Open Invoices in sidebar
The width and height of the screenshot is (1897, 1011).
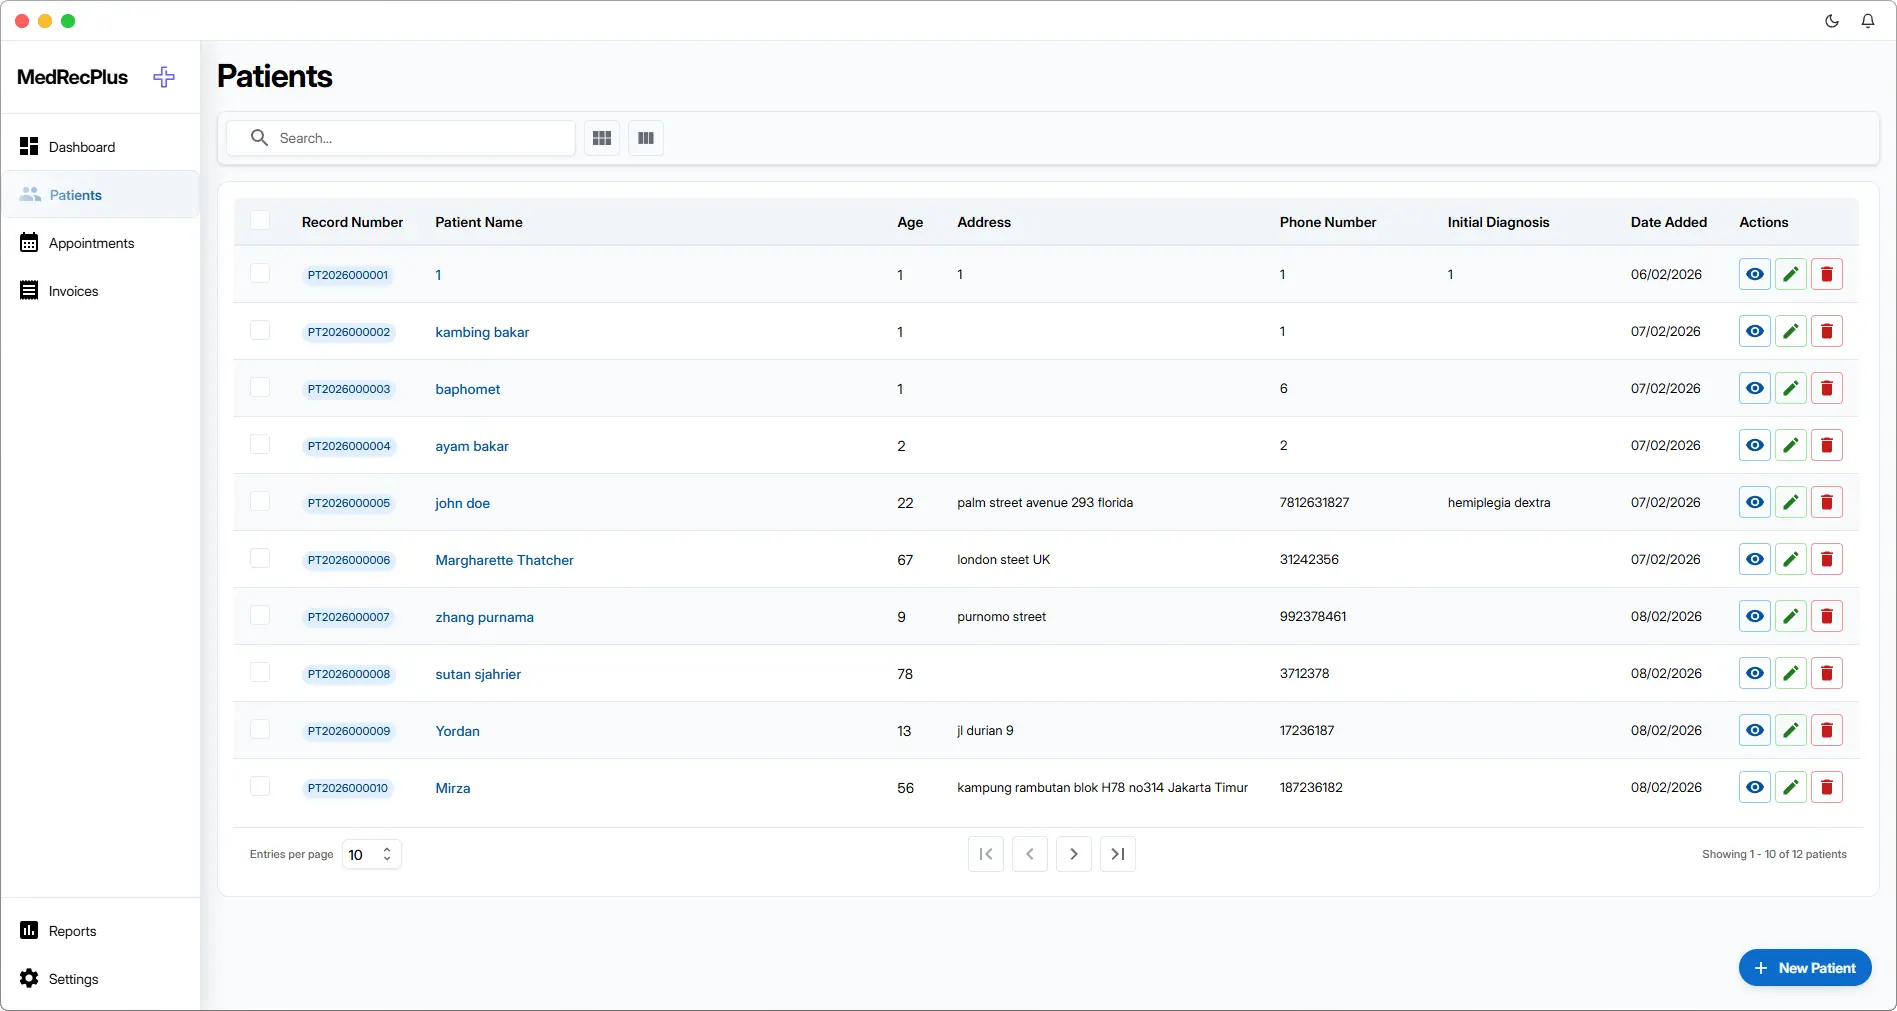pyautogui.click(x=100, y=291)
